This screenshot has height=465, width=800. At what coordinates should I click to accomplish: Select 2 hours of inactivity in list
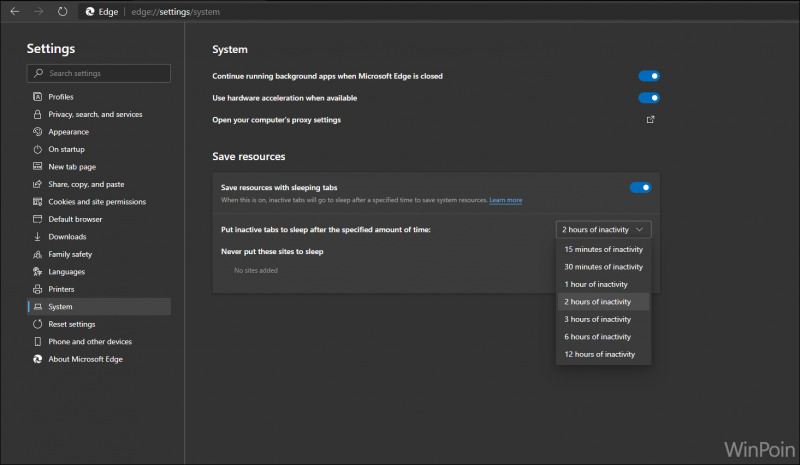click(604, 302)
